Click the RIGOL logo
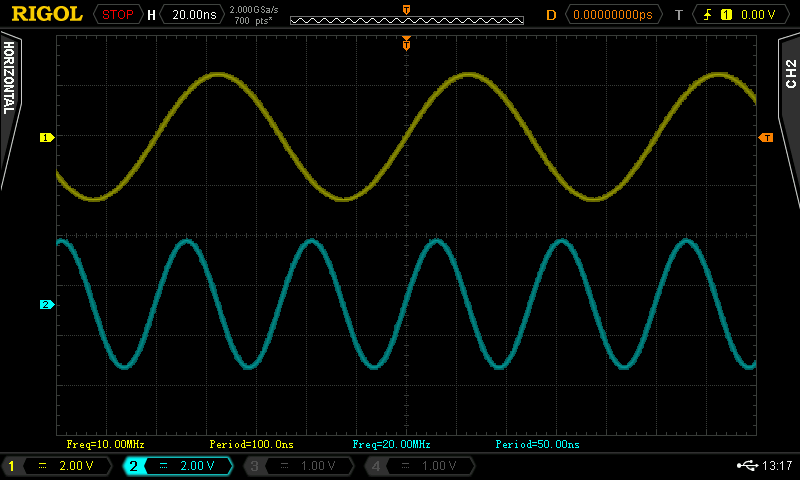Screen dimensions: 800x480 [47, 14]
